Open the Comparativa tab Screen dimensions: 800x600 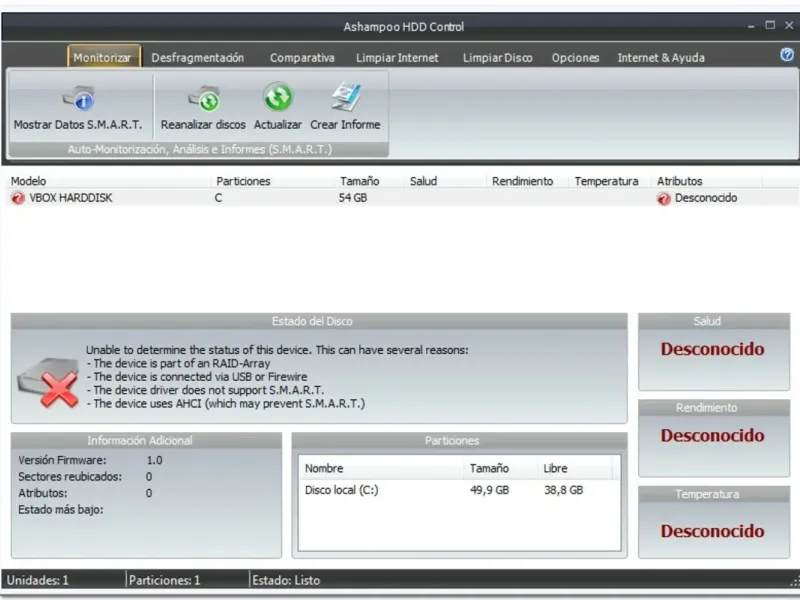tap(302, 58)
